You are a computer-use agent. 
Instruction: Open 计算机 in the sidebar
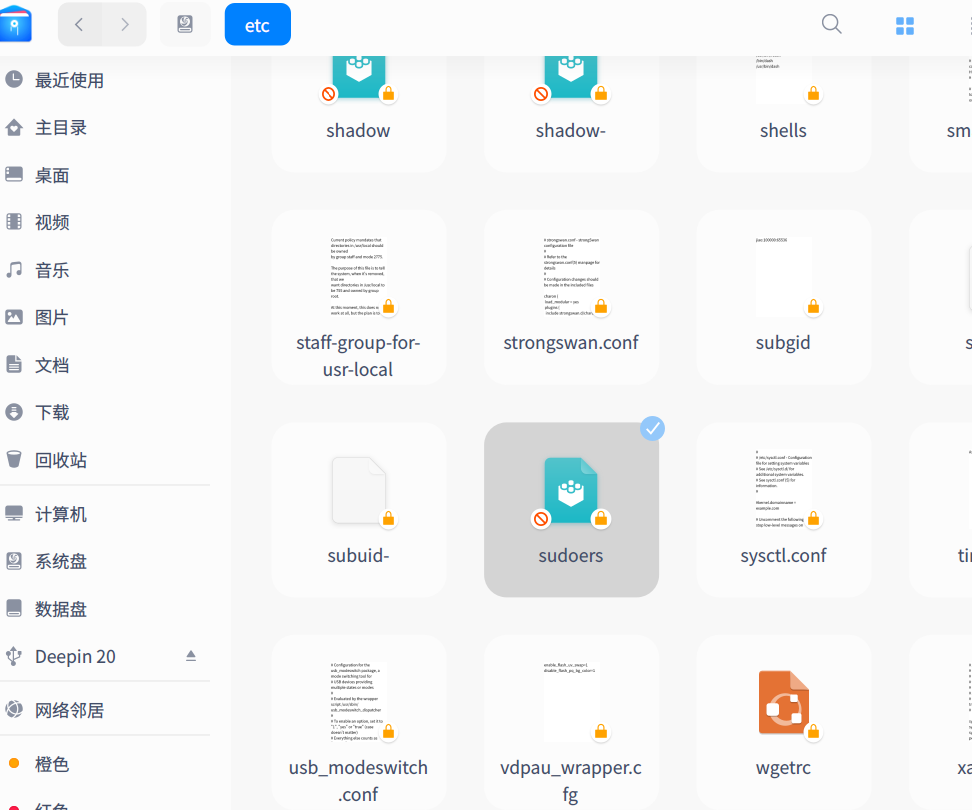click(105, 514)
